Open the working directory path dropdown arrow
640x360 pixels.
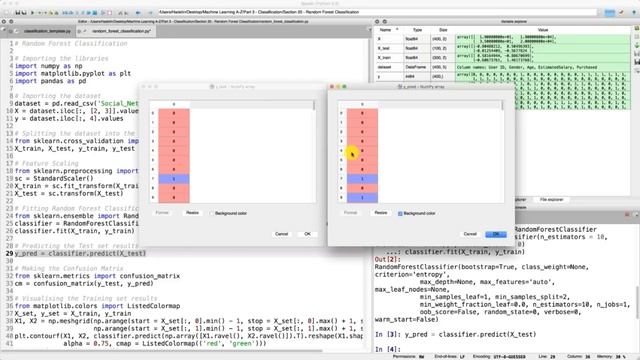pos(600,12)
